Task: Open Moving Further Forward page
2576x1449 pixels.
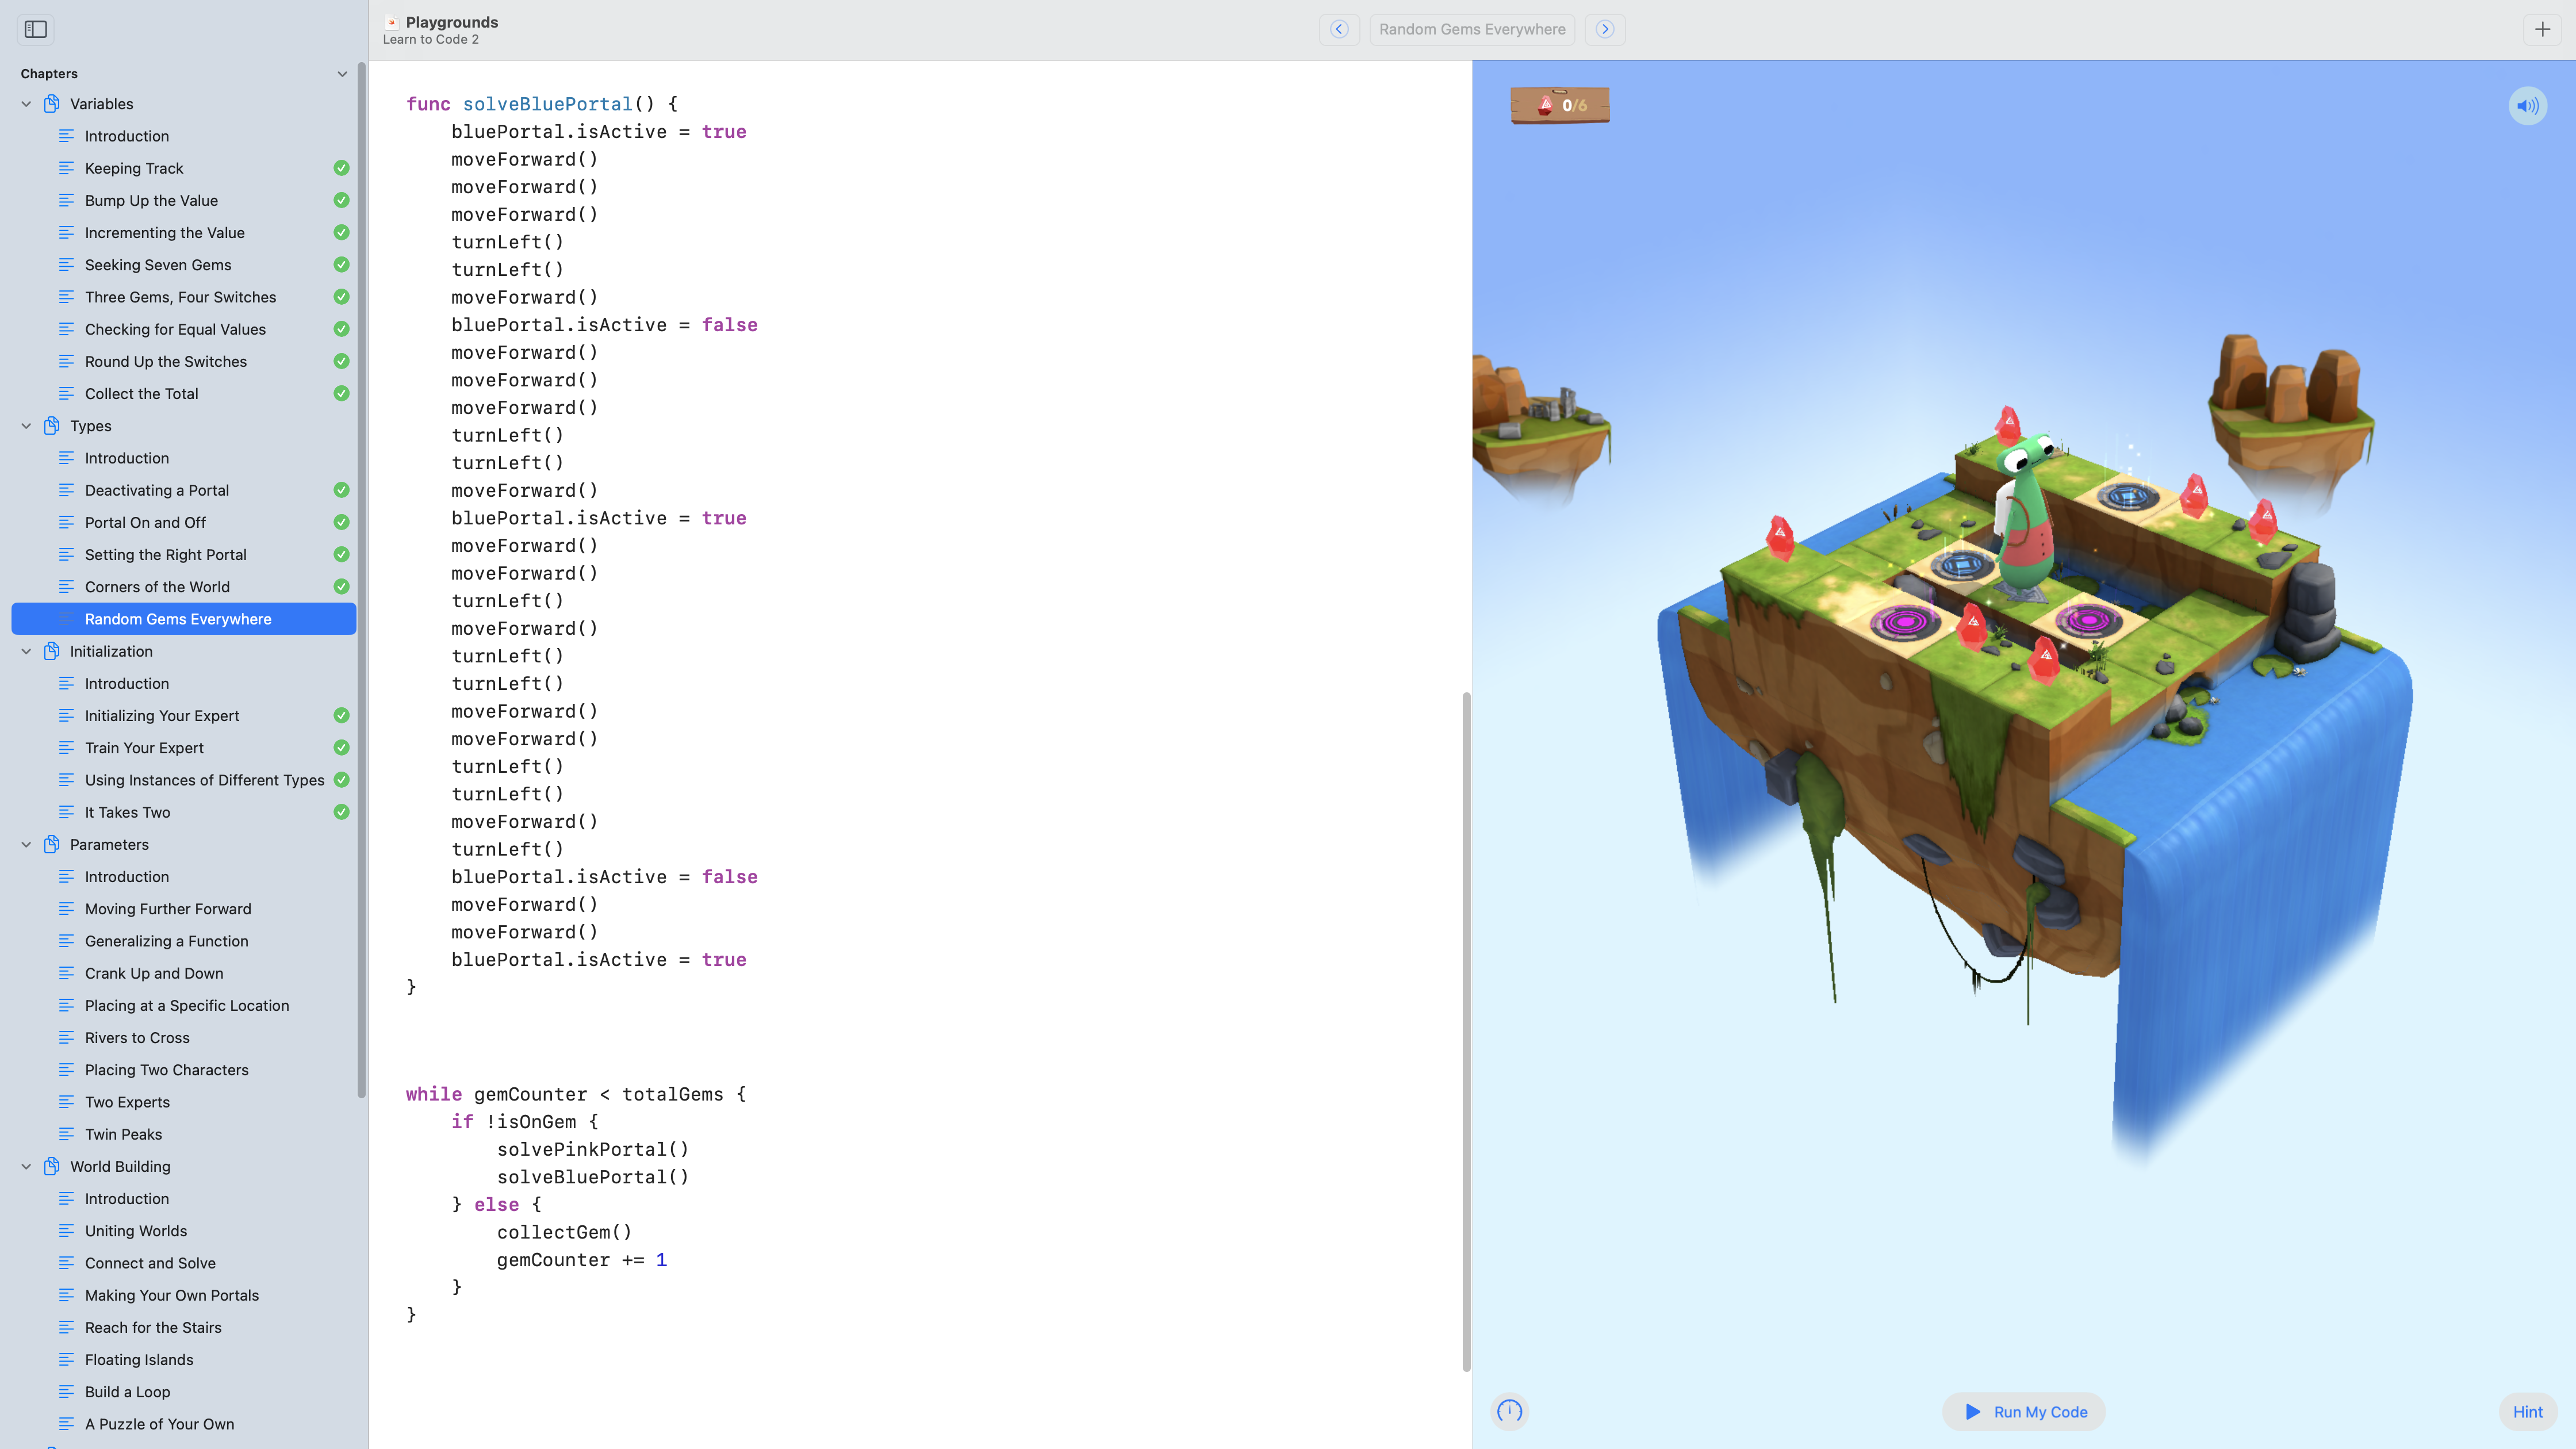Action: click(x=184, y=909)
